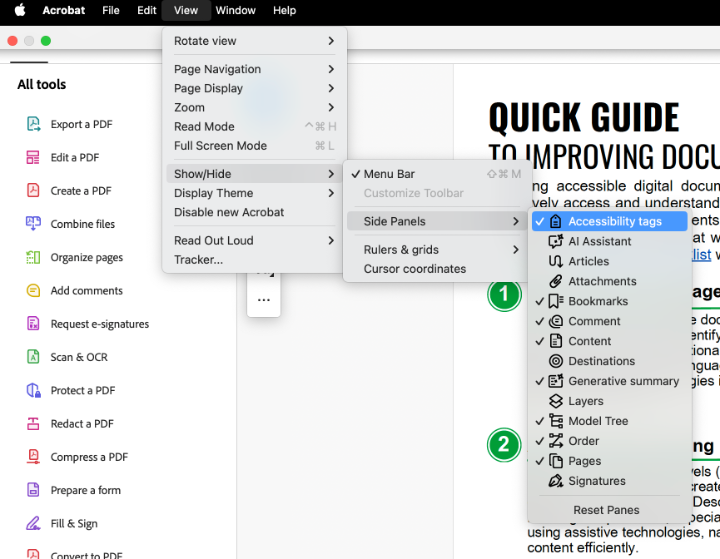Select Tracker... menu entry
The height and width of the screenshot is (559, 720).
coord(254,260)
